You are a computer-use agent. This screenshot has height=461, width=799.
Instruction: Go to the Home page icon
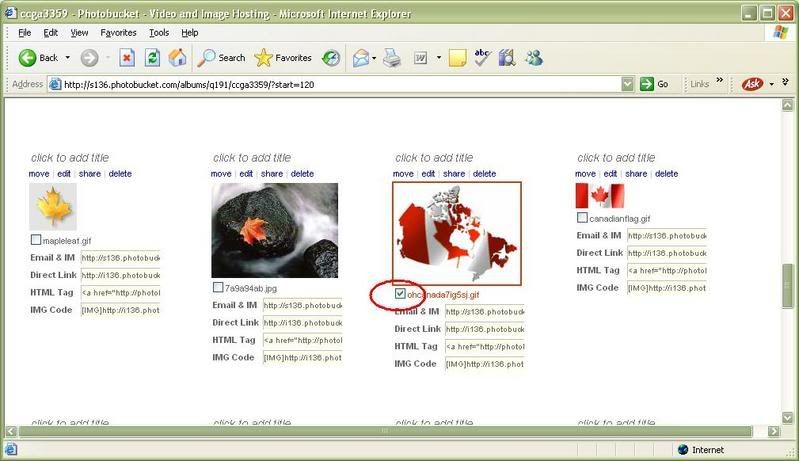point(177,58)
